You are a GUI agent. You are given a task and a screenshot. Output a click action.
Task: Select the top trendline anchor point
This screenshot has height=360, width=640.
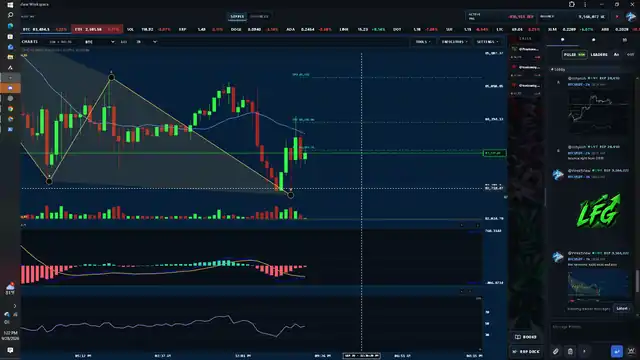coord(111,78)
